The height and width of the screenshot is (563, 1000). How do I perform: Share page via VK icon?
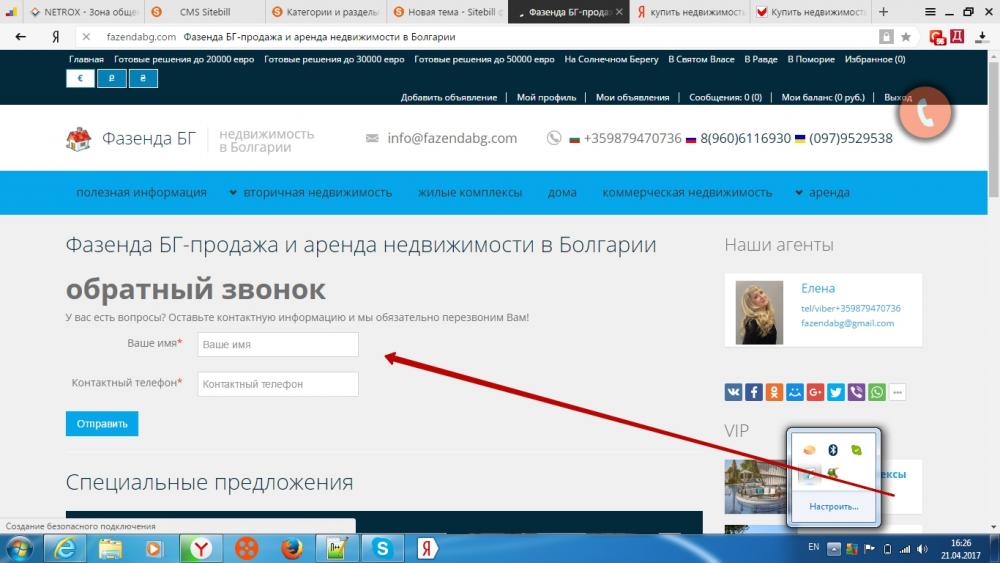click(x=733, y=392)
